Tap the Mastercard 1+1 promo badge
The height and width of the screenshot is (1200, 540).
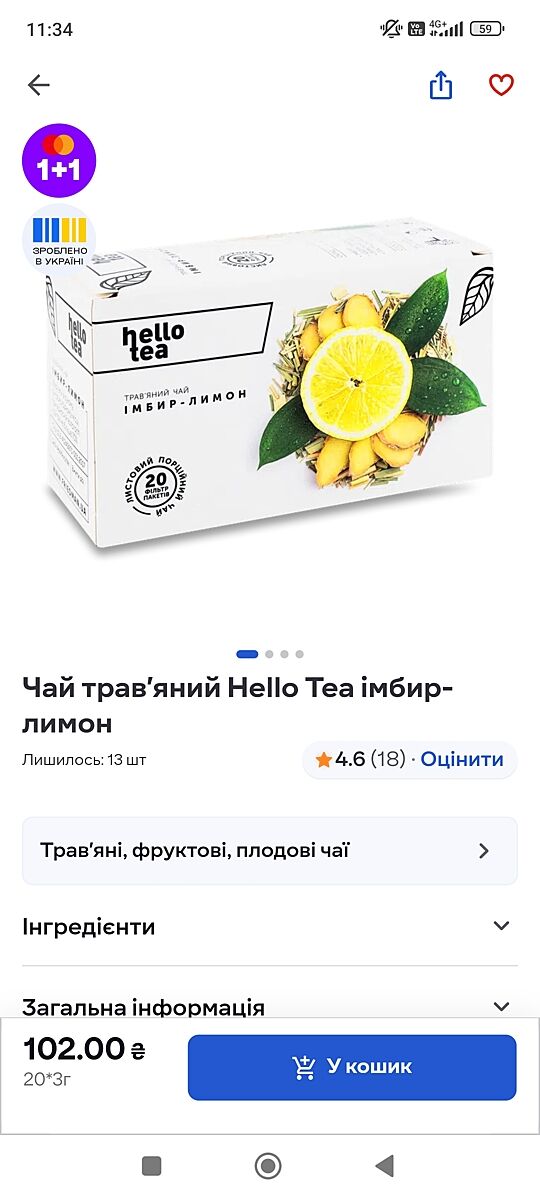[59, 161]
